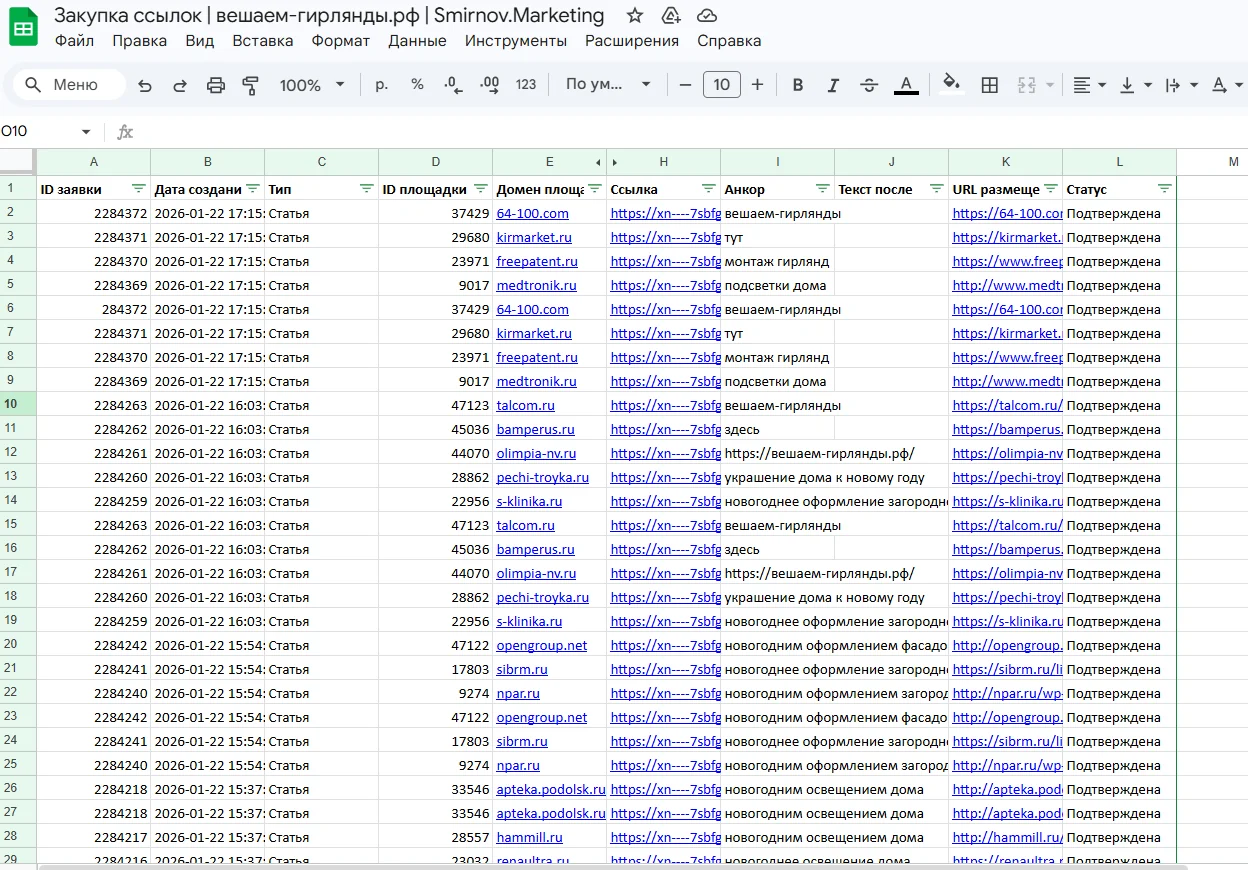
Task: Click the undo arrow icon
Action: [x=145, y=85]
